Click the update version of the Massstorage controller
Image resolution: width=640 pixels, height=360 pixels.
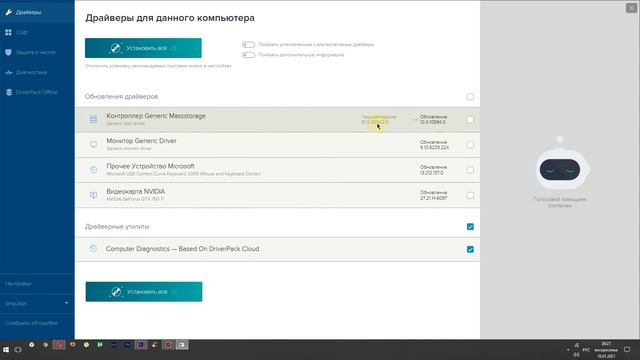433,120
